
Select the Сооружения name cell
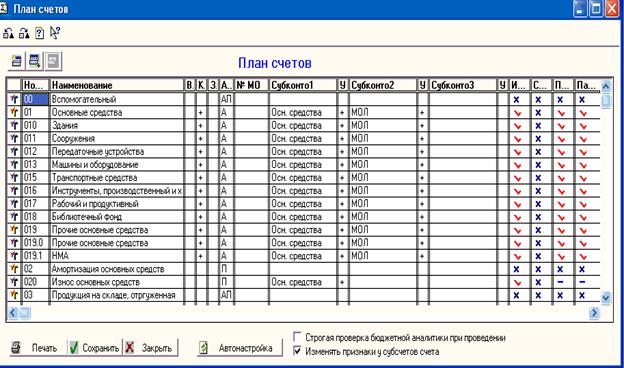click(x=117, y=139)
